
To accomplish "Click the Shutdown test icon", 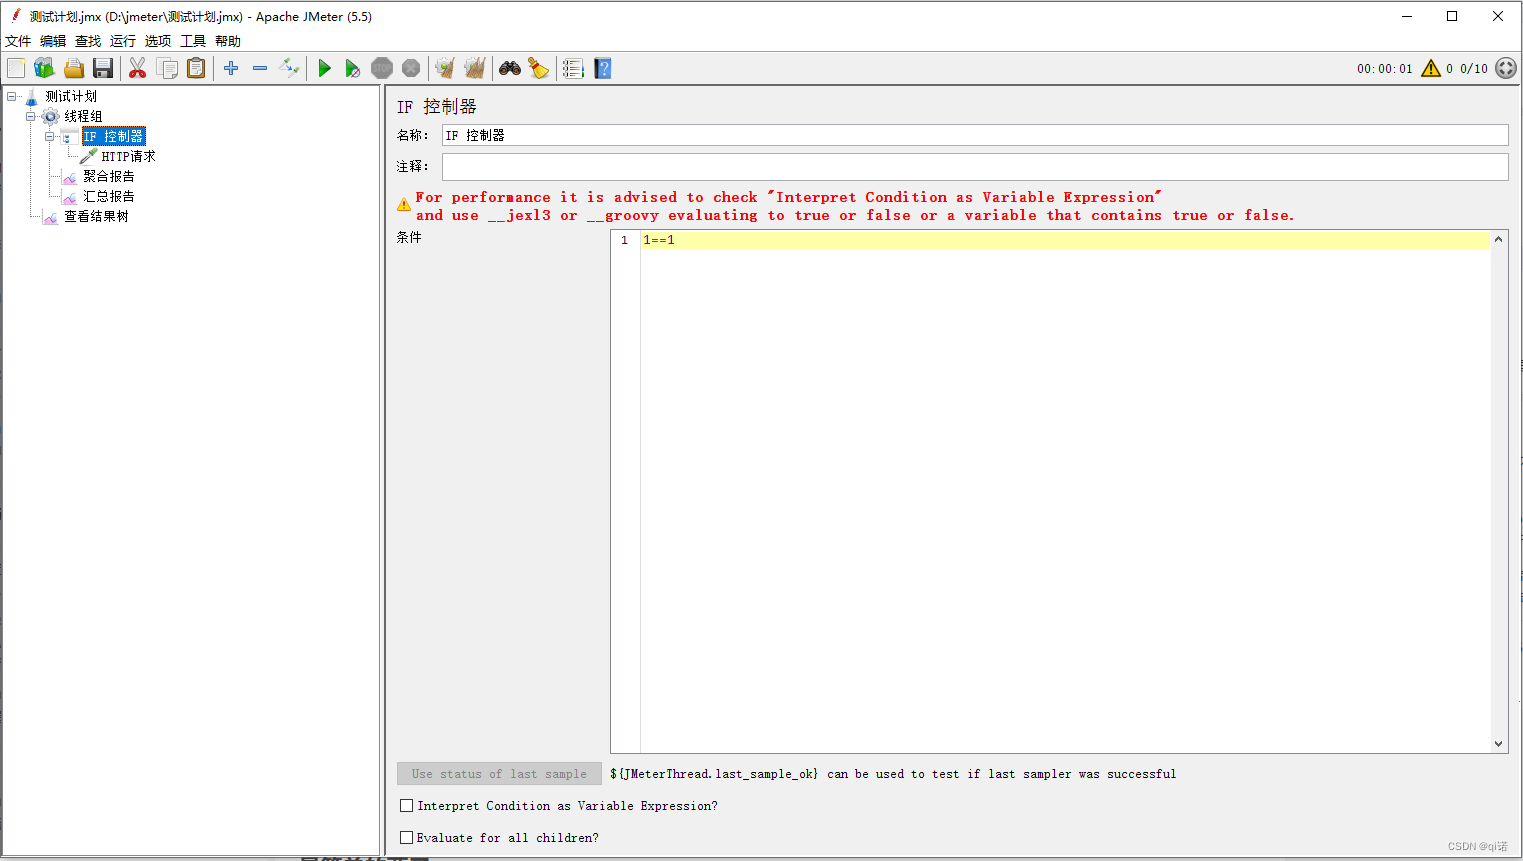I will coord(411,68).
